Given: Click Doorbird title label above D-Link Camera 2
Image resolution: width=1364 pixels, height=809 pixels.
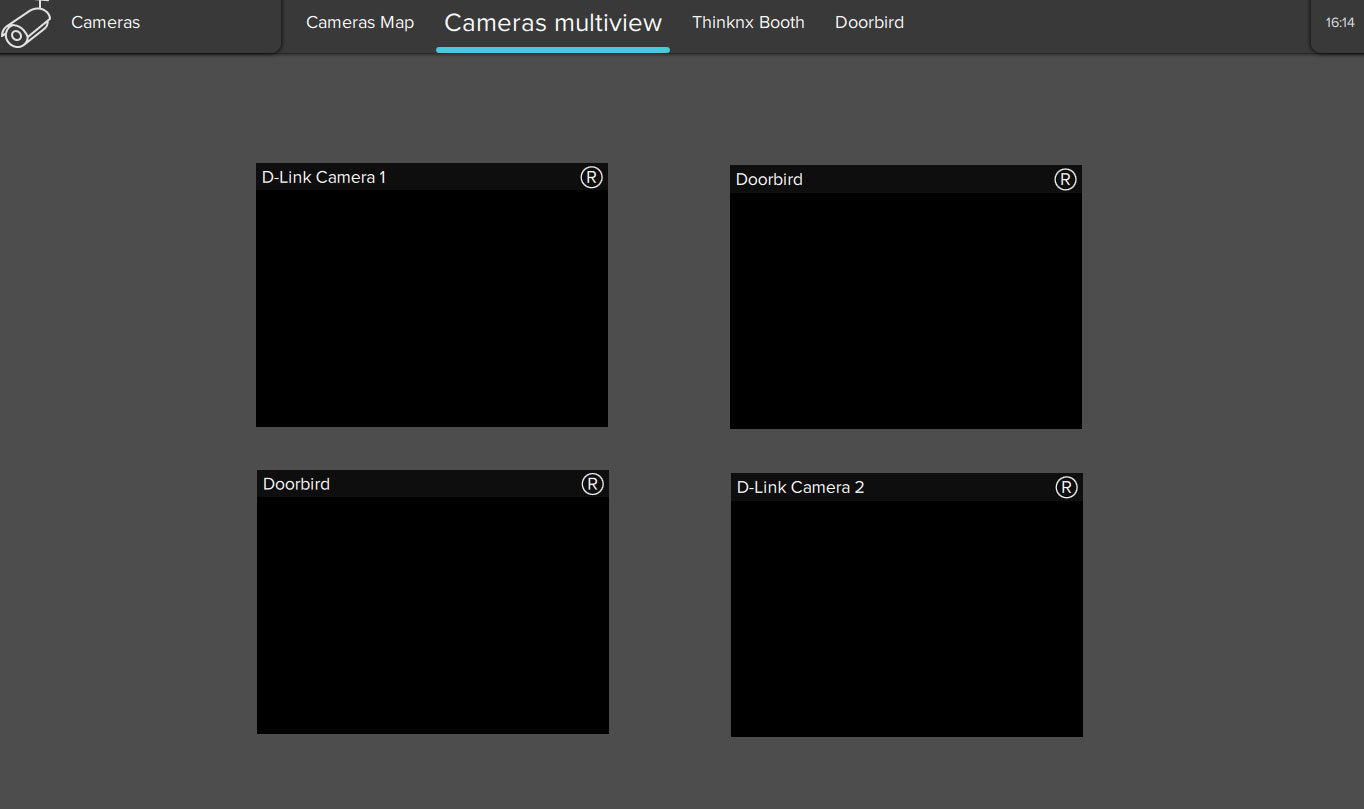Looking at the screenshot, I should coord(769,179).
